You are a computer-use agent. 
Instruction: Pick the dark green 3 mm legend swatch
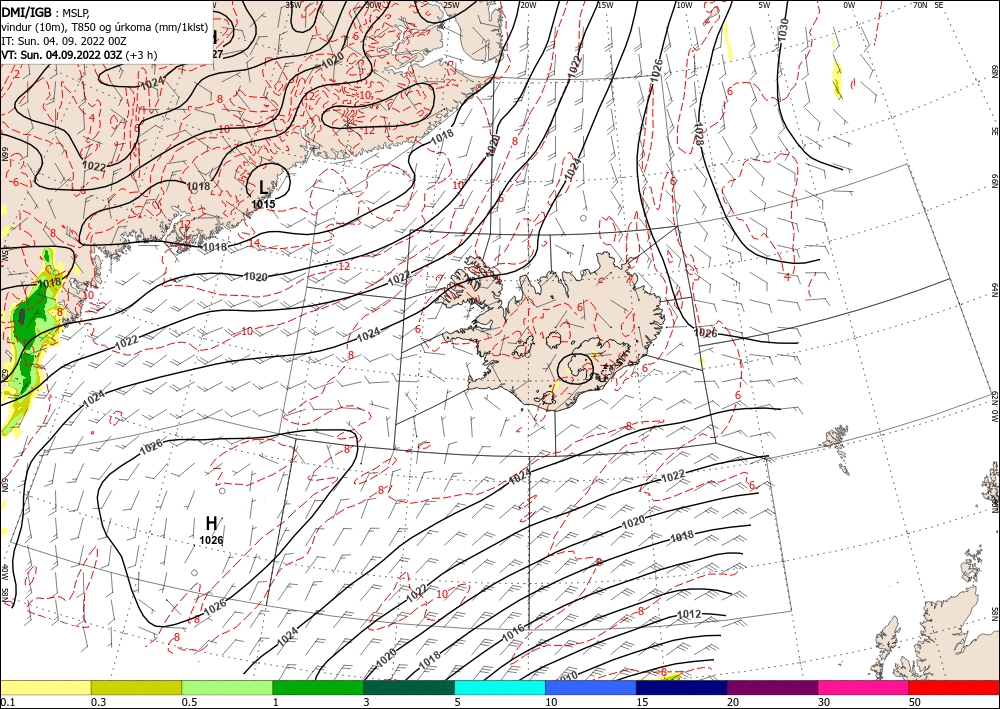point(409,687)
